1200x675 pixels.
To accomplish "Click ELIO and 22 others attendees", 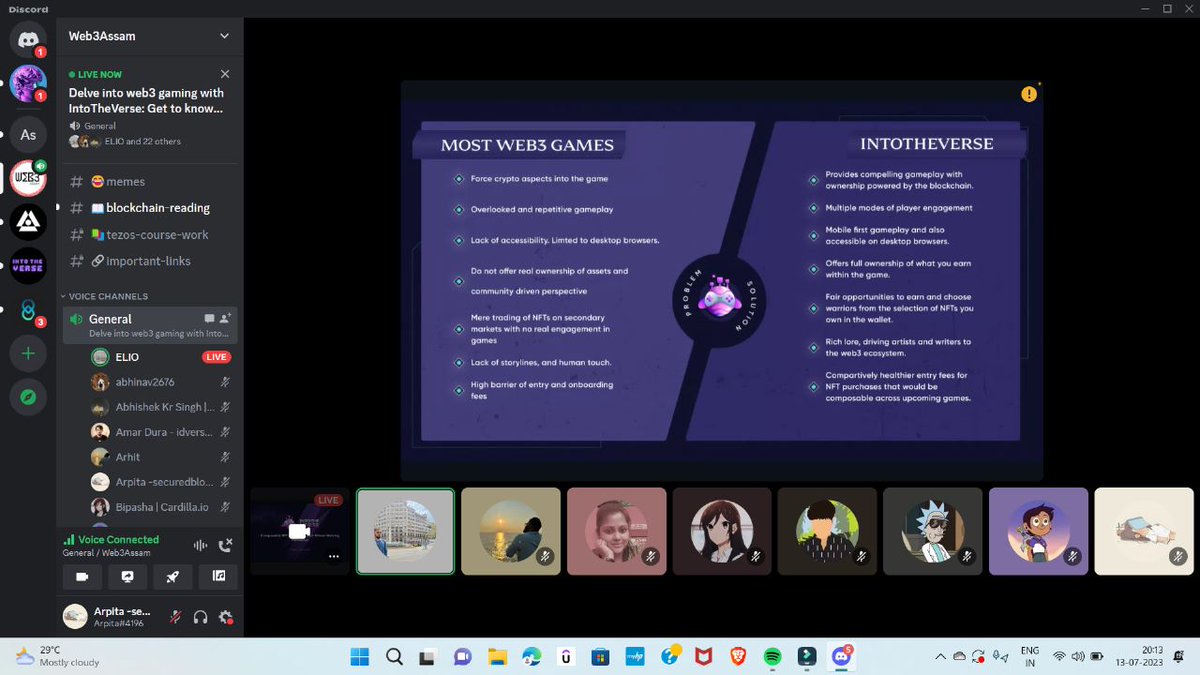I will 125,141.
